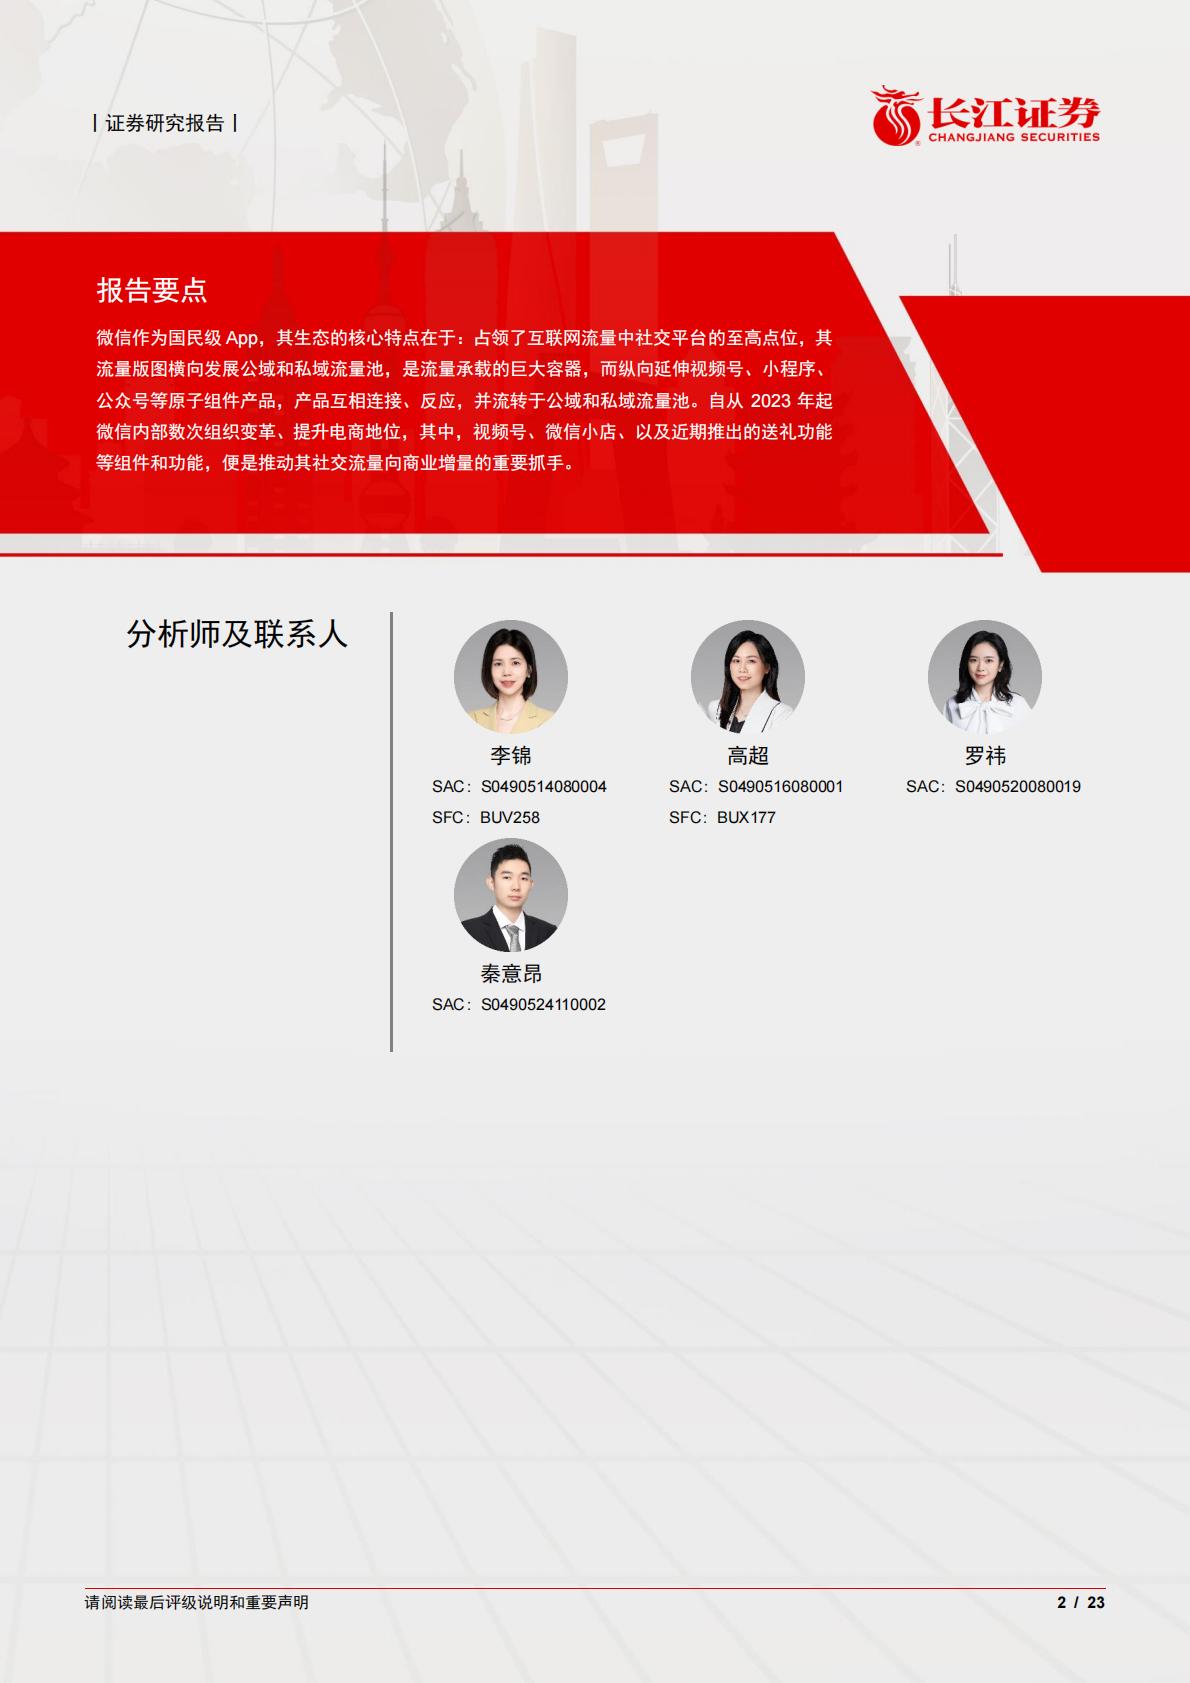Screen dimensions: 1190x1683
Task: Click the '分析师及联系人' section title
Action: (237, 634)
